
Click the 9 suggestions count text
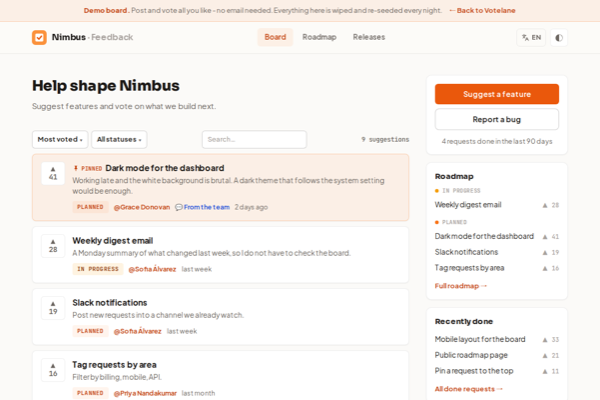click(385, 139)
